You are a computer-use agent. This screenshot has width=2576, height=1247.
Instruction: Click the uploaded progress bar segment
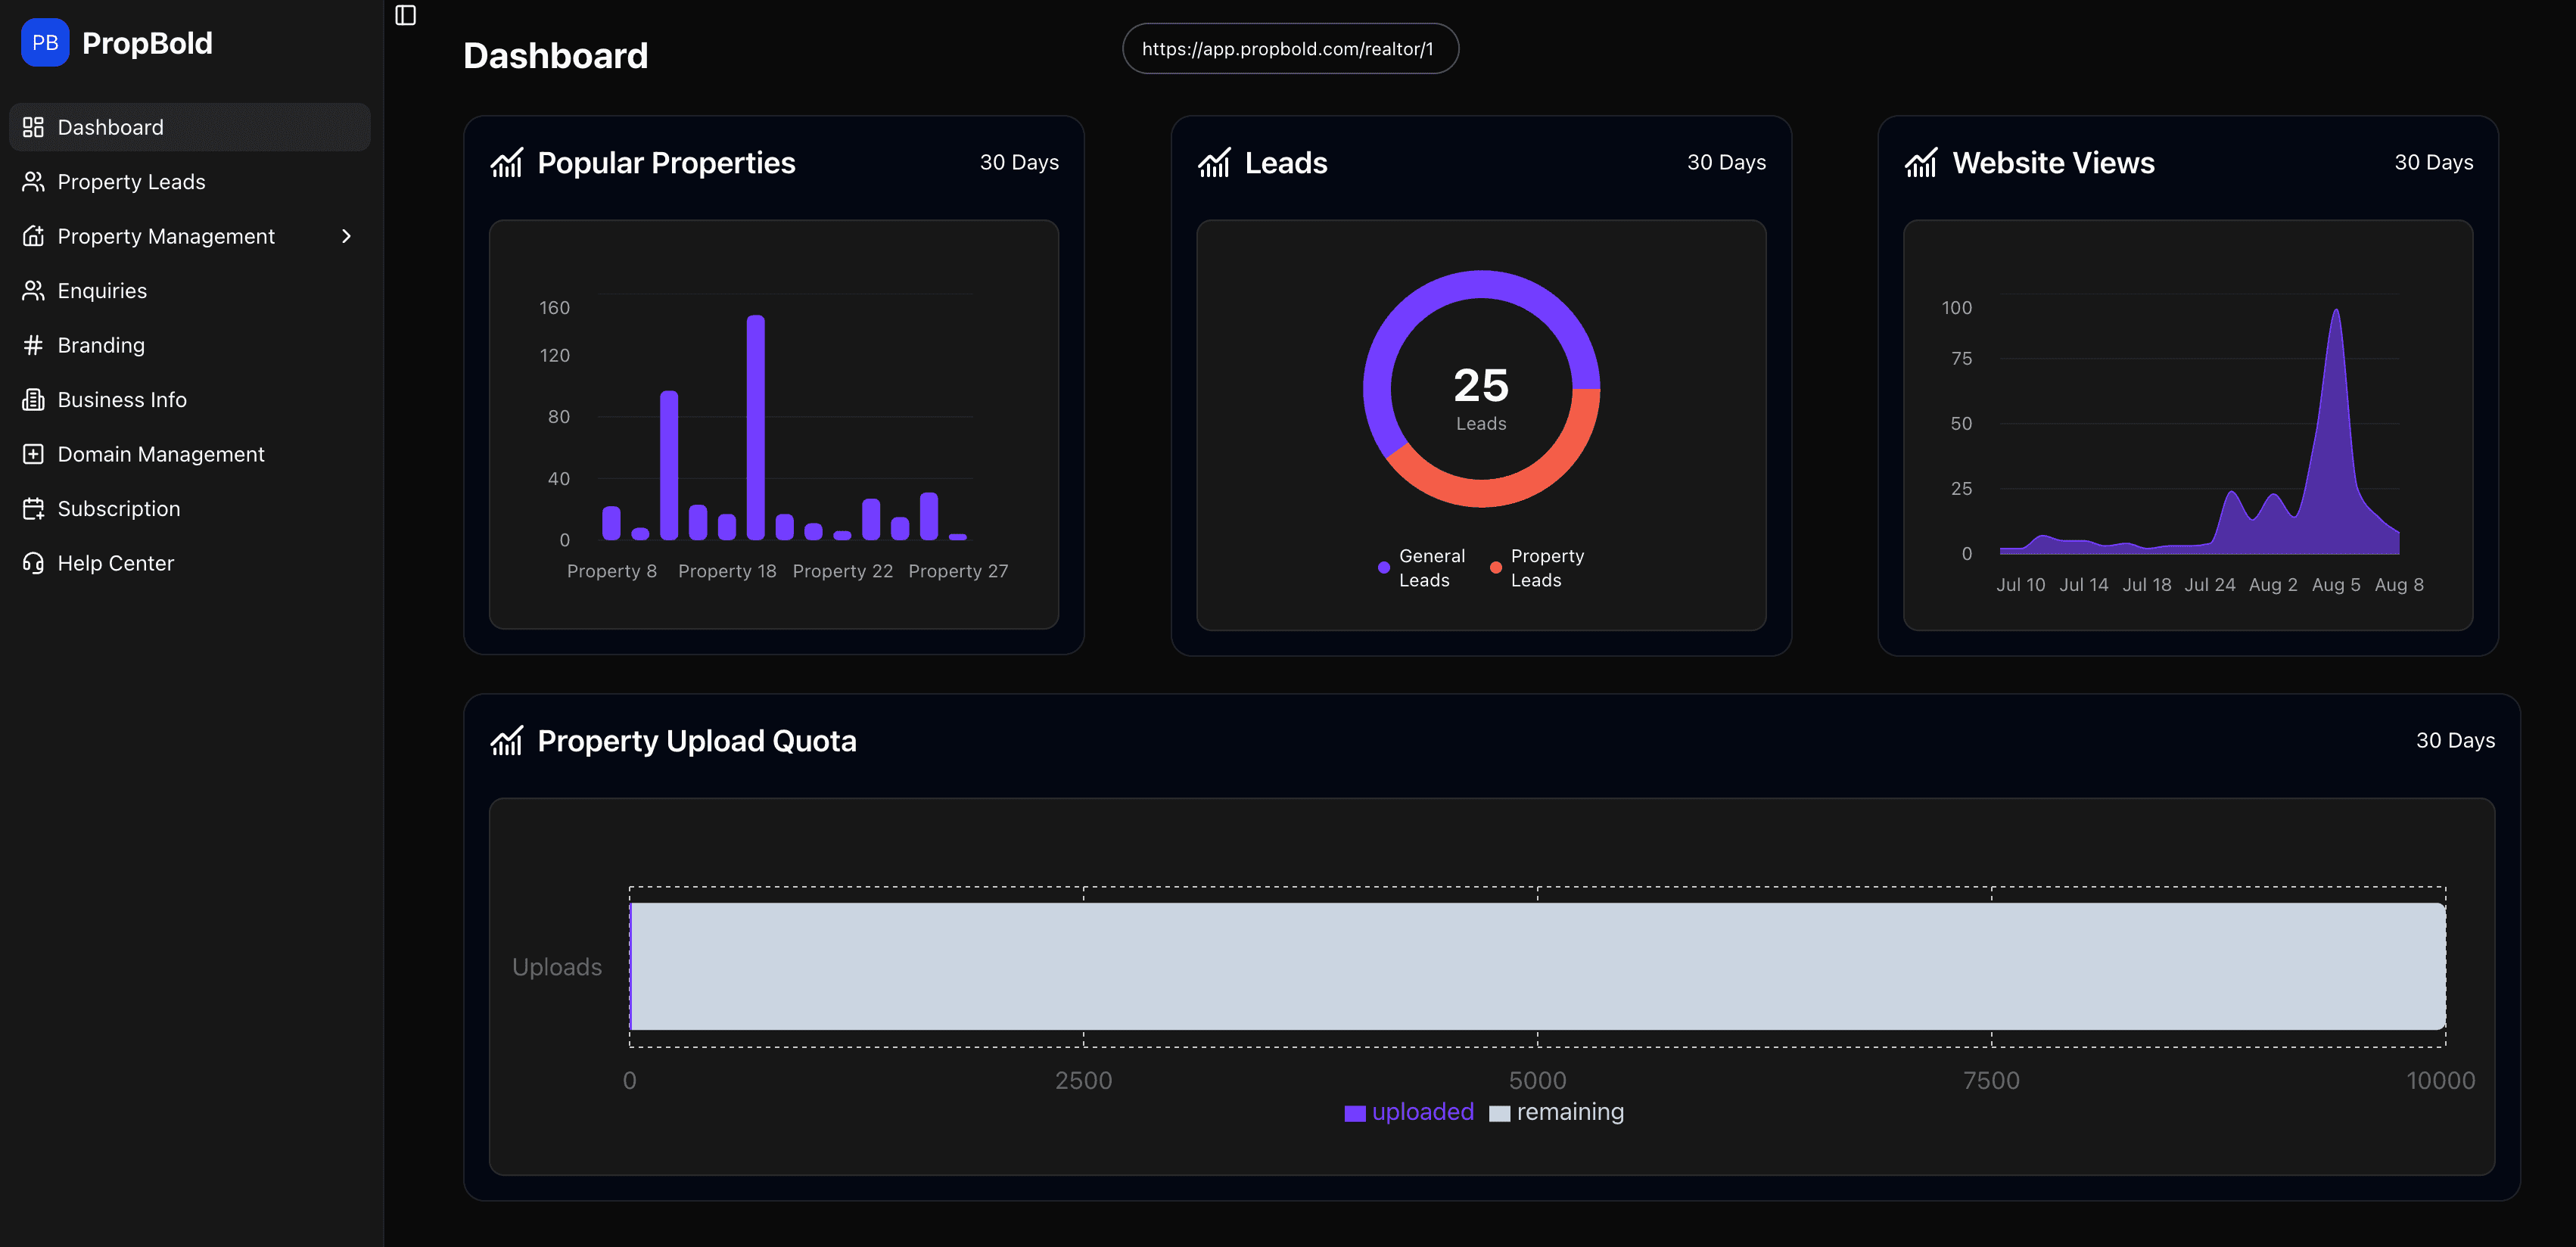click(633, 967)
